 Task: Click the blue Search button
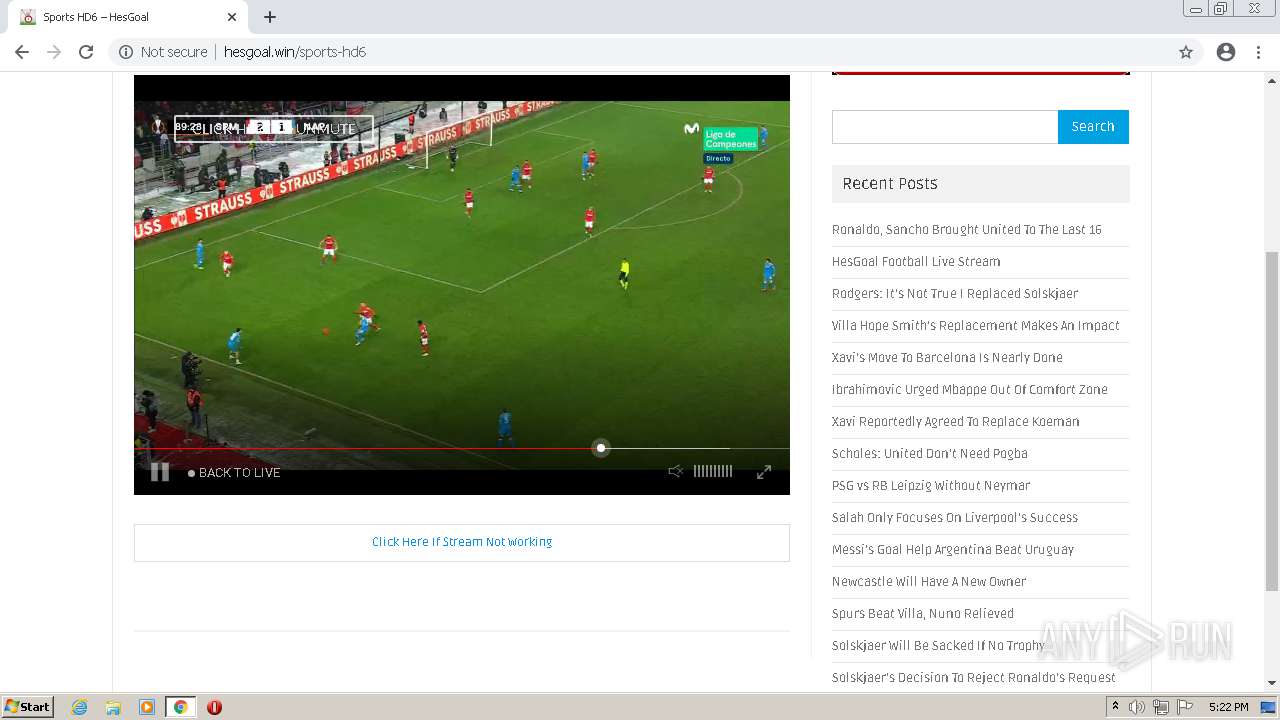point(1093,127)
